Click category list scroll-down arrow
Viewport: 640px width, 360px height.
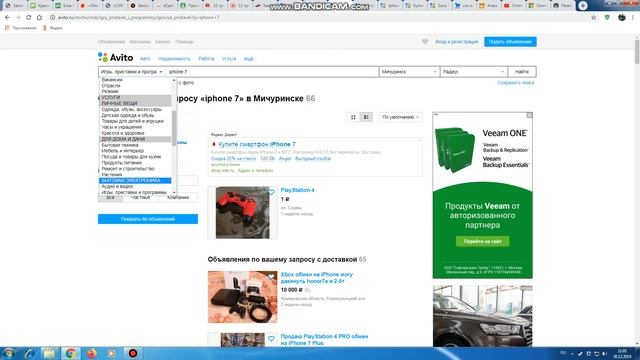pos(174,192)
